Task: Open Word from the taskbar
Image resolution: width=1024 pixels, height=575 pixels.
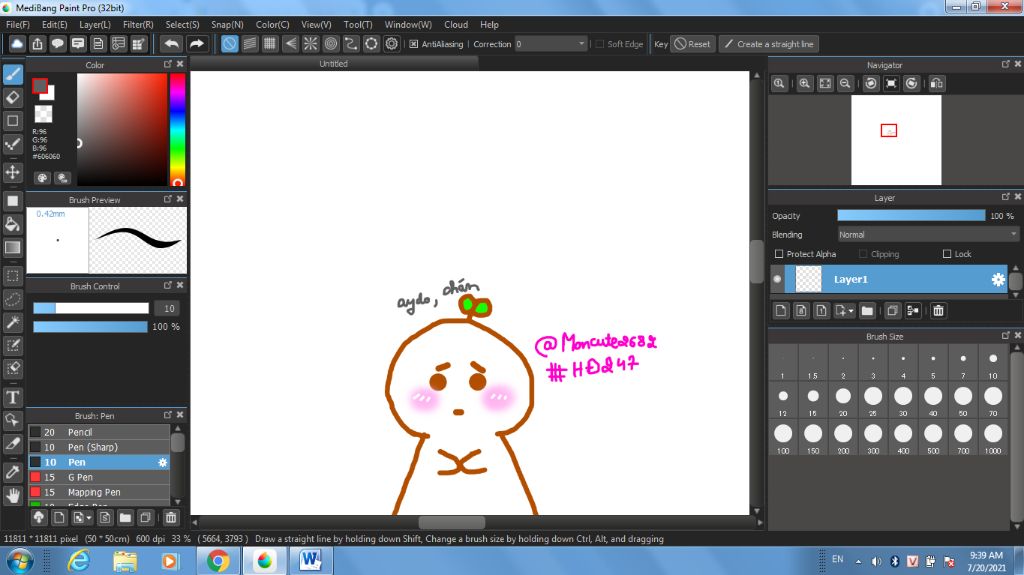Action: pyautogui.click(x=312, y=561)
